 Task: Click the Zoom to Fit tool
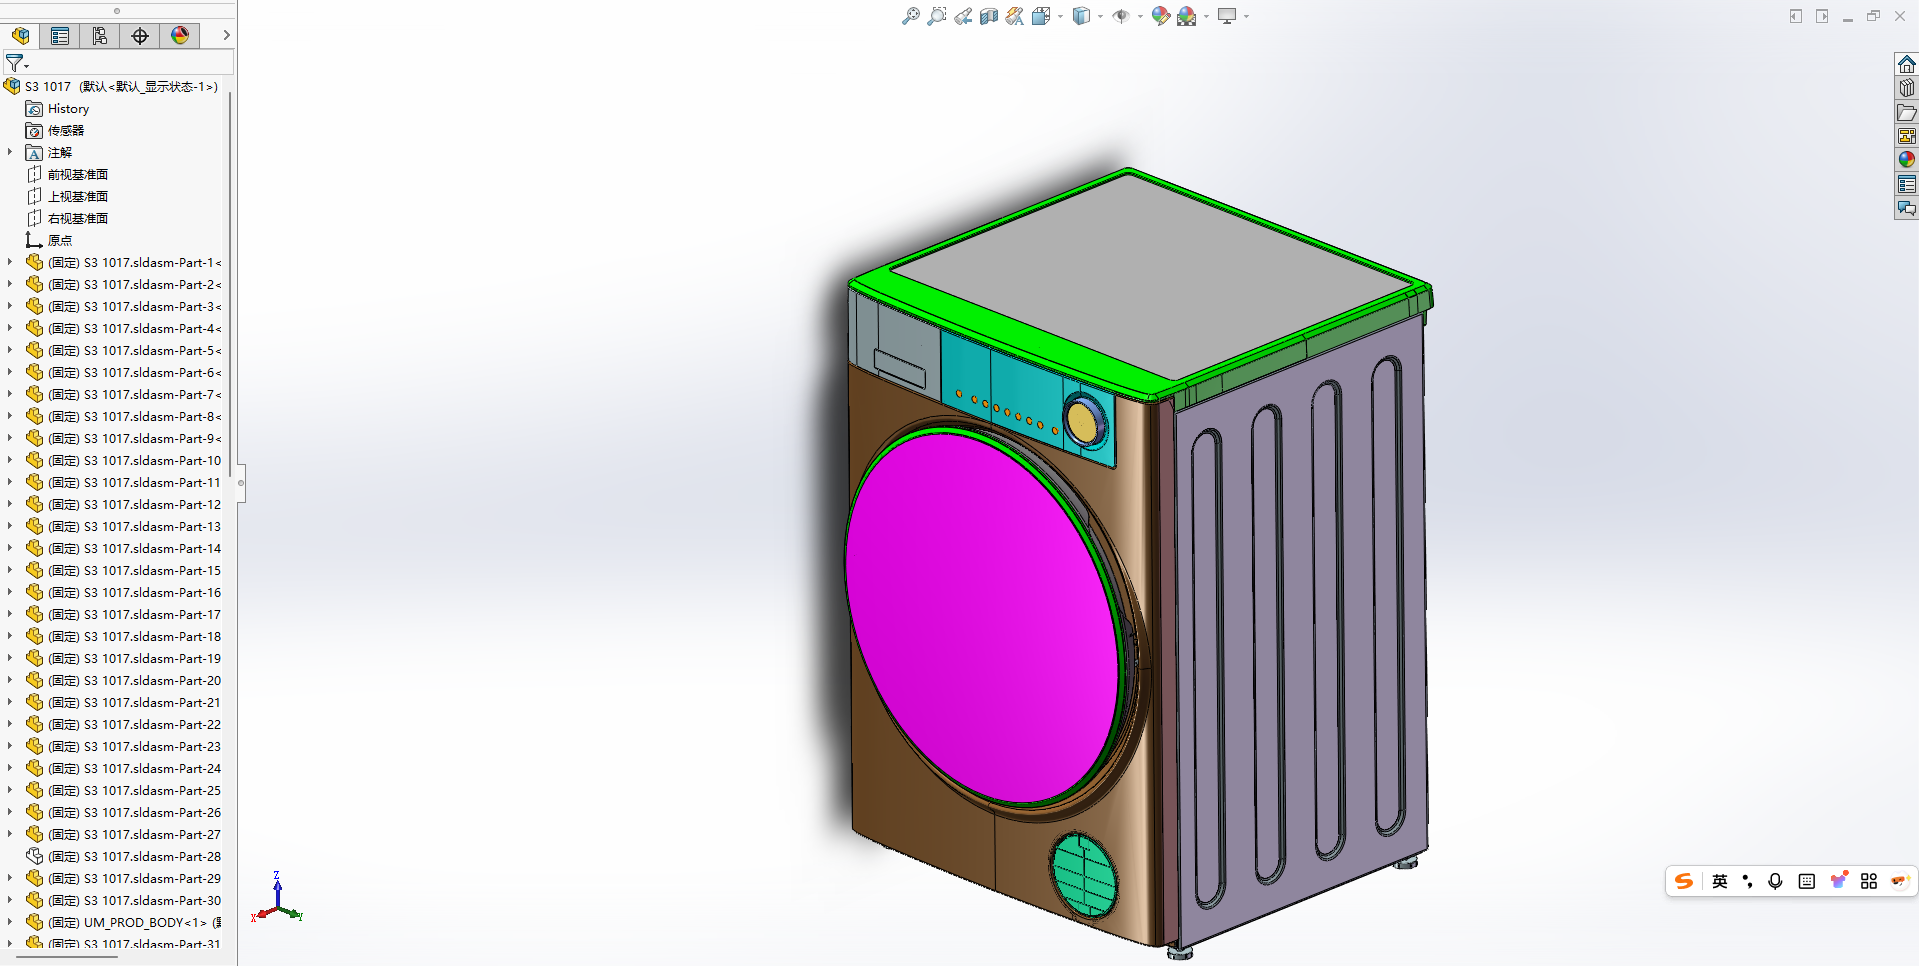tap(910, 16)
